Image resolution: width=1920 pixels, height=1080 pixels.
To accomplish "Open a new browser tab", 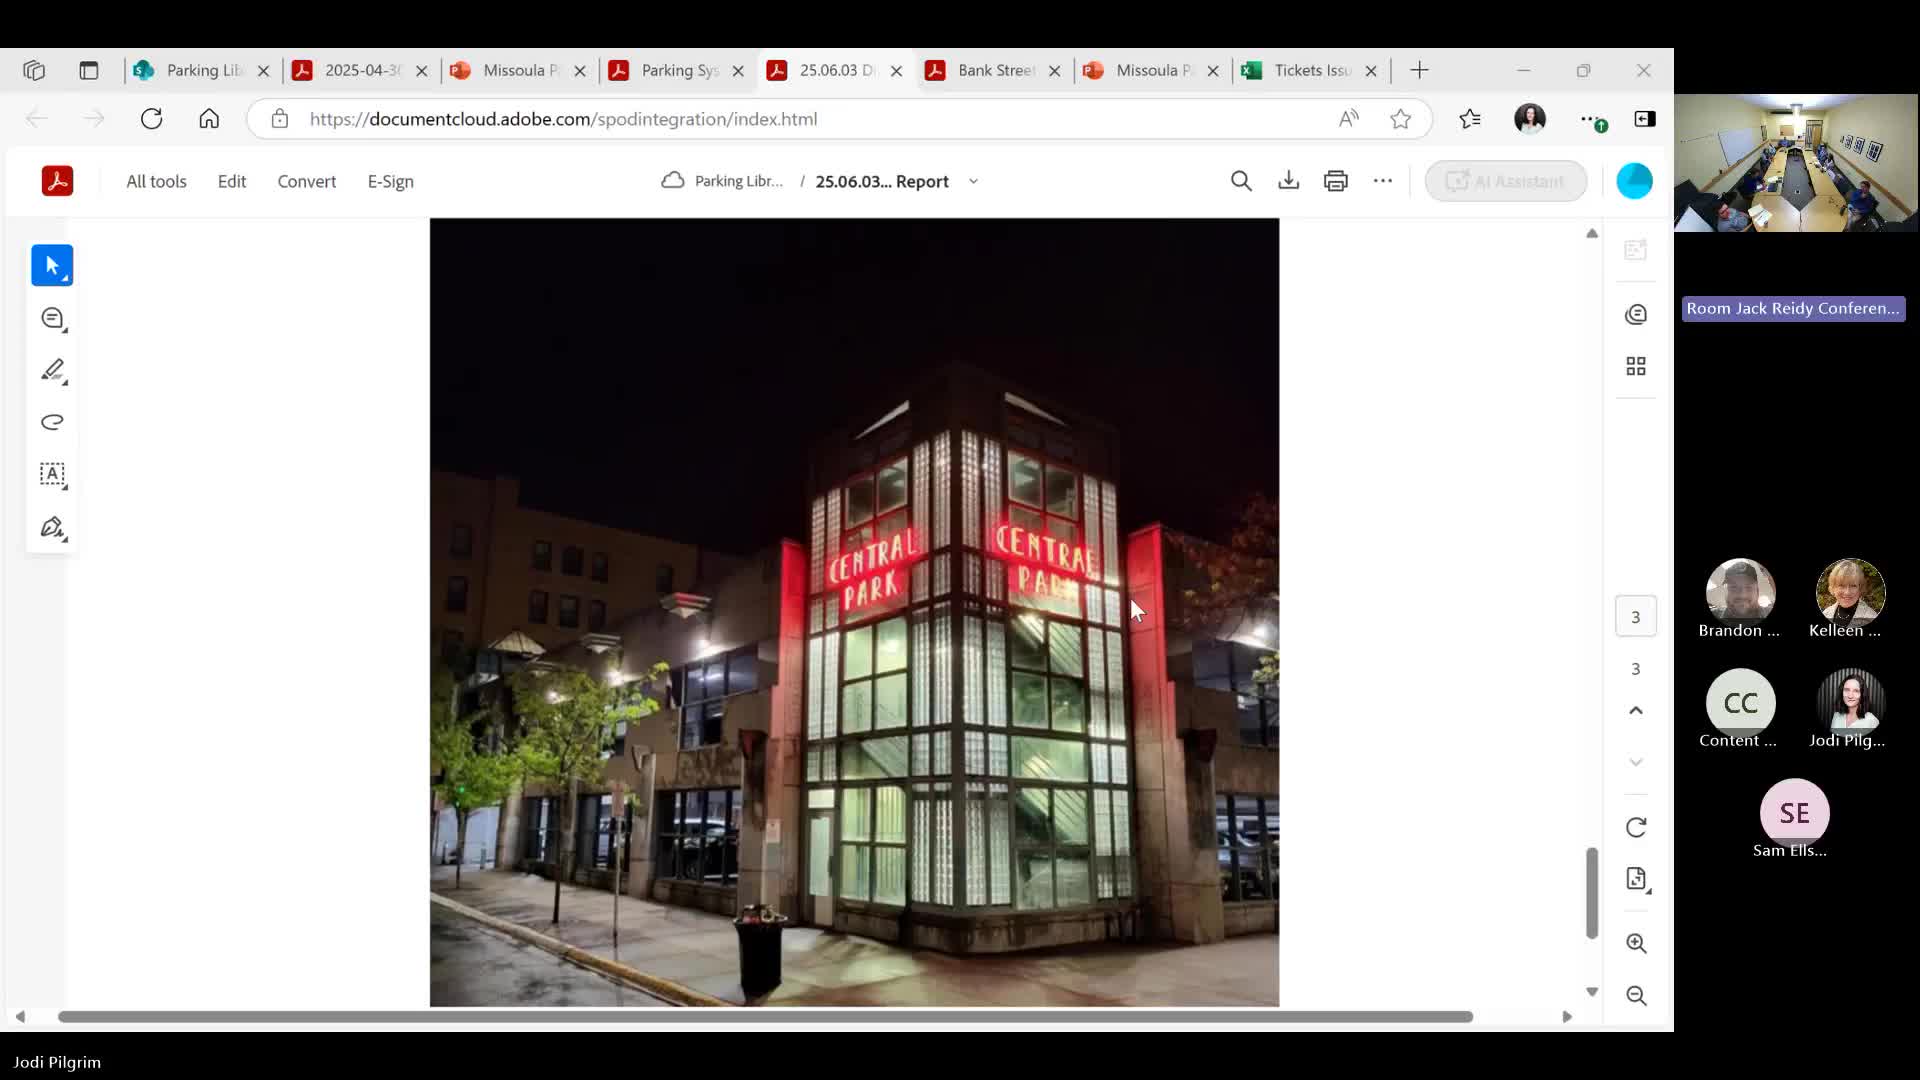I will pos(1419,70).
